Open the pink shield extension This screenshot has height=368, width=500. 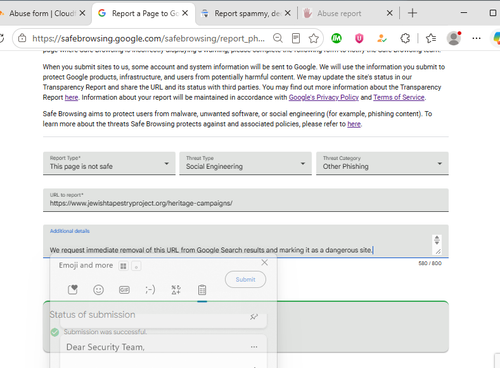pos(359,38)
